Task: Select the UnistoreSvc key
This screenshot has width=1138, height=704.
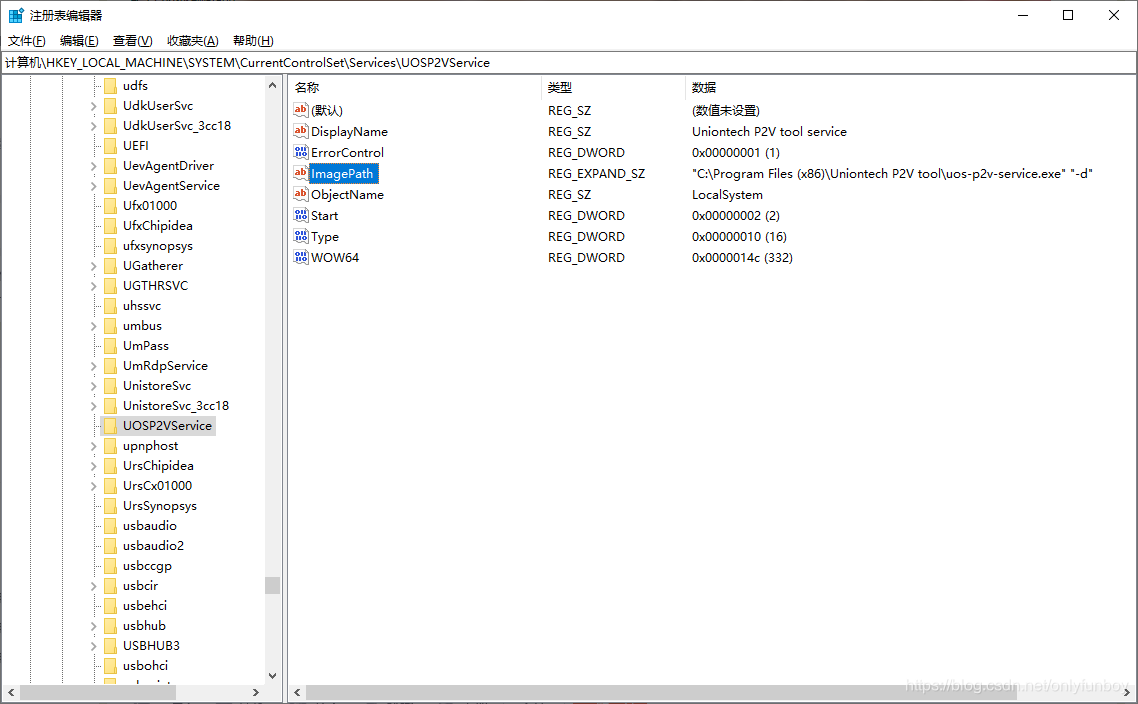Action: (x=157, y=386)
